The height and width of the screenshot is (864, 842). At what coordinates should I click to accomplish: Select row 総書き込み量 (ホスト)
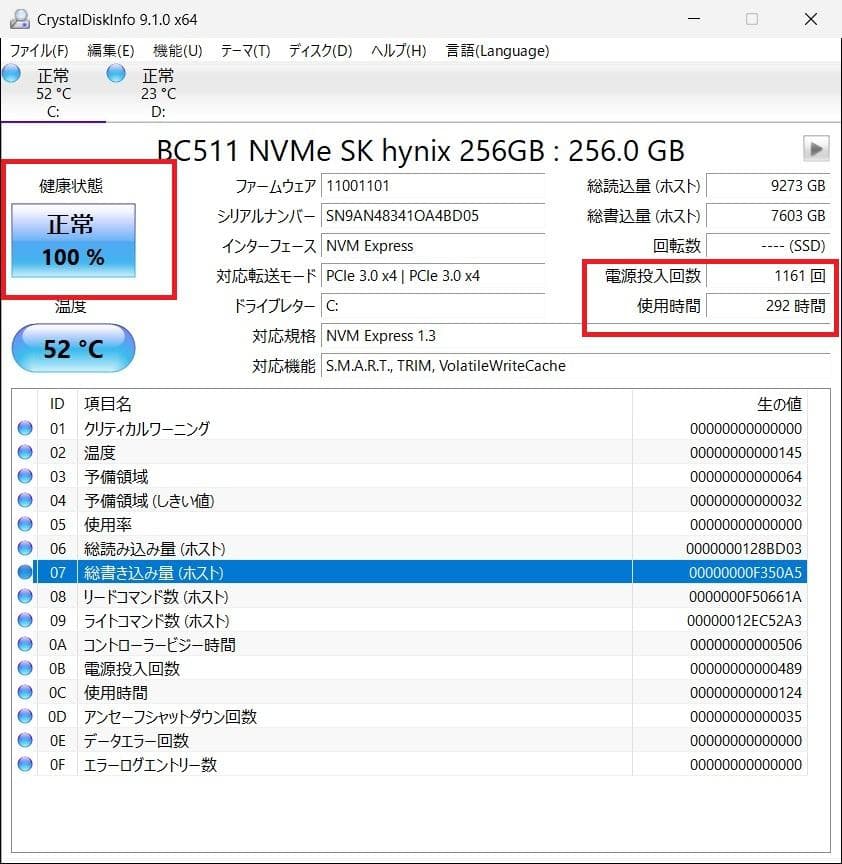point(409,573)
